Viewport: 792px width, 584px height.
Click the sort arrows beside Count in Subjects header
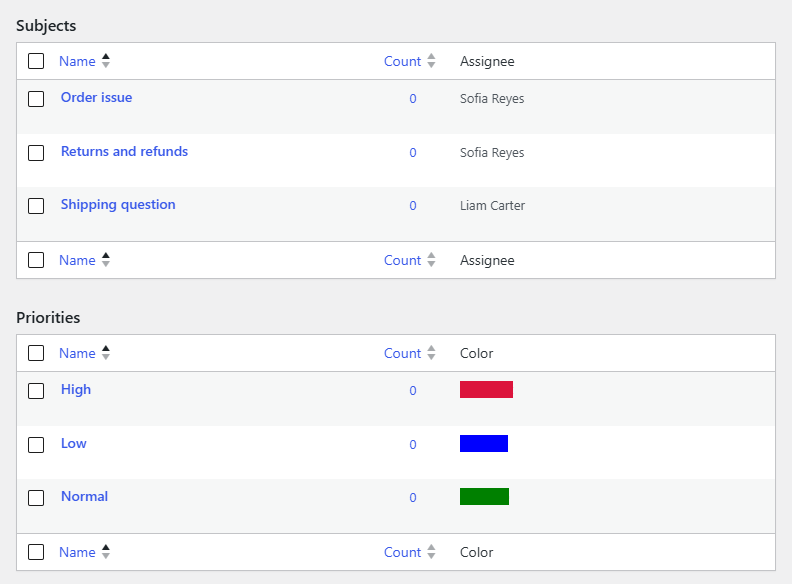[x=431, y=61]
